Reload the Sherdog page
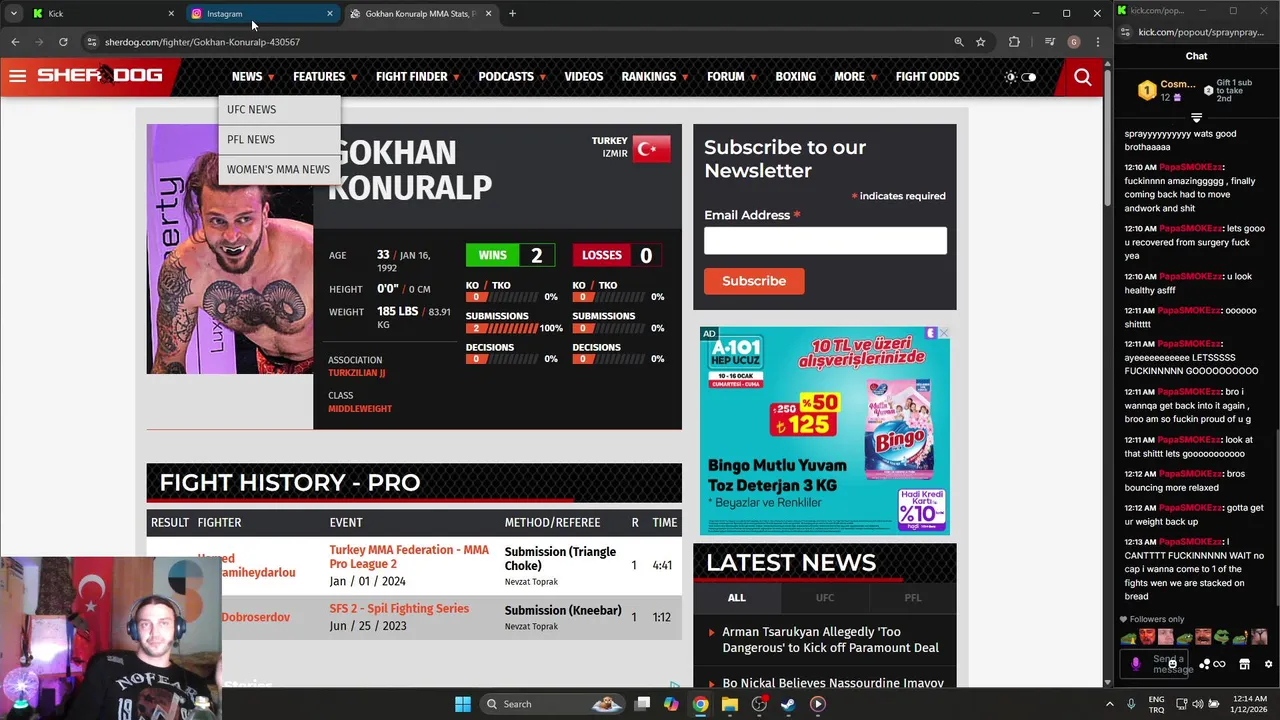The image size is (1280, 720). 63,42
